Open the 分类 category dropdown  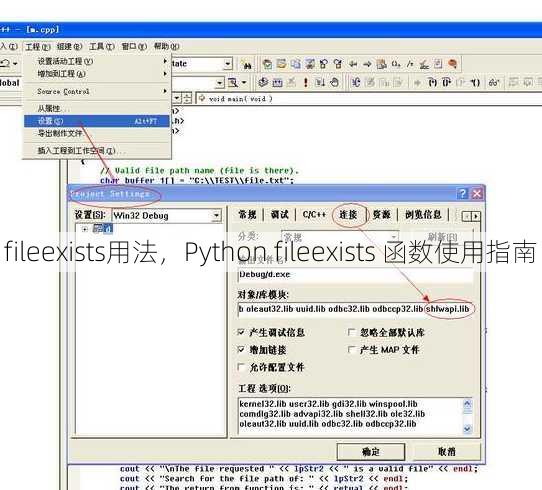[393, 237]
